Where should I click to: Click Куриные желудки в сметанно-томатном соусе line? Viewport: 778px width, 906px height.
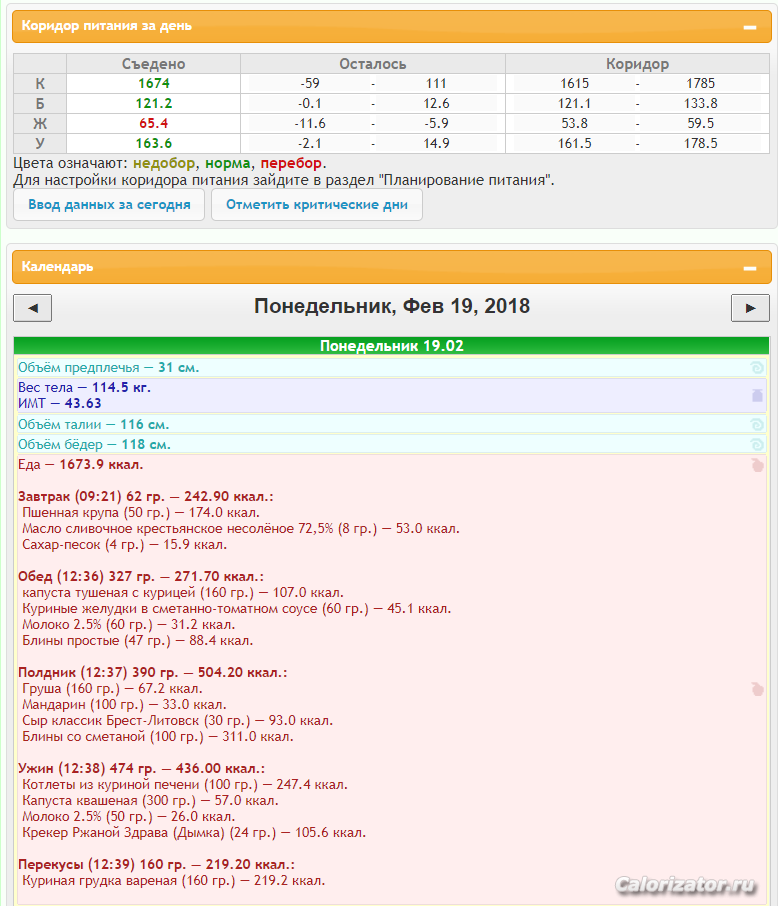(236, 608)
